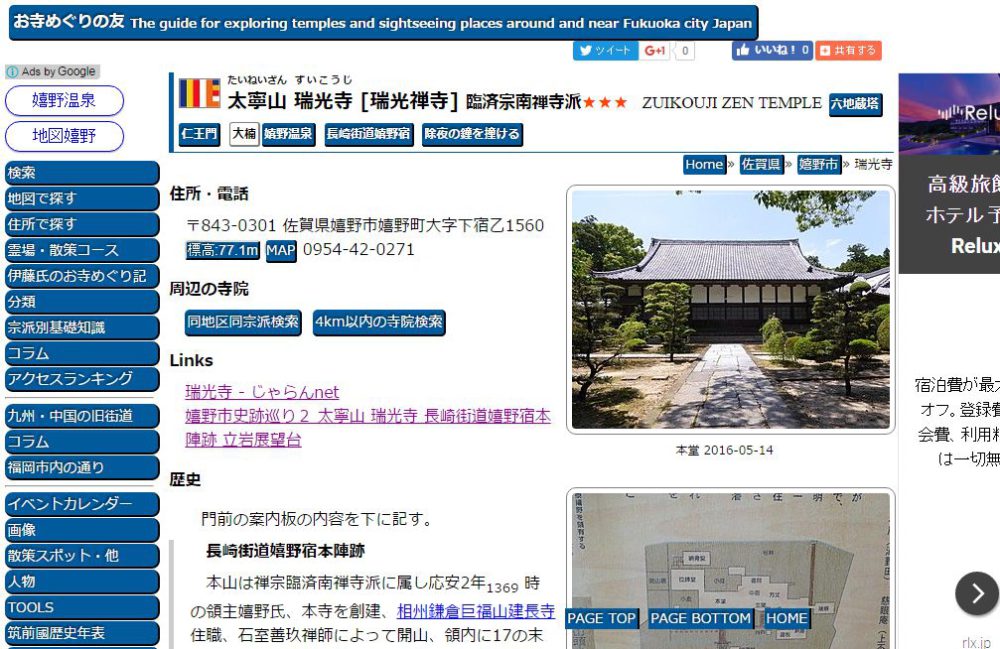Click the Twitter tweet button

[x=605, y=50]
